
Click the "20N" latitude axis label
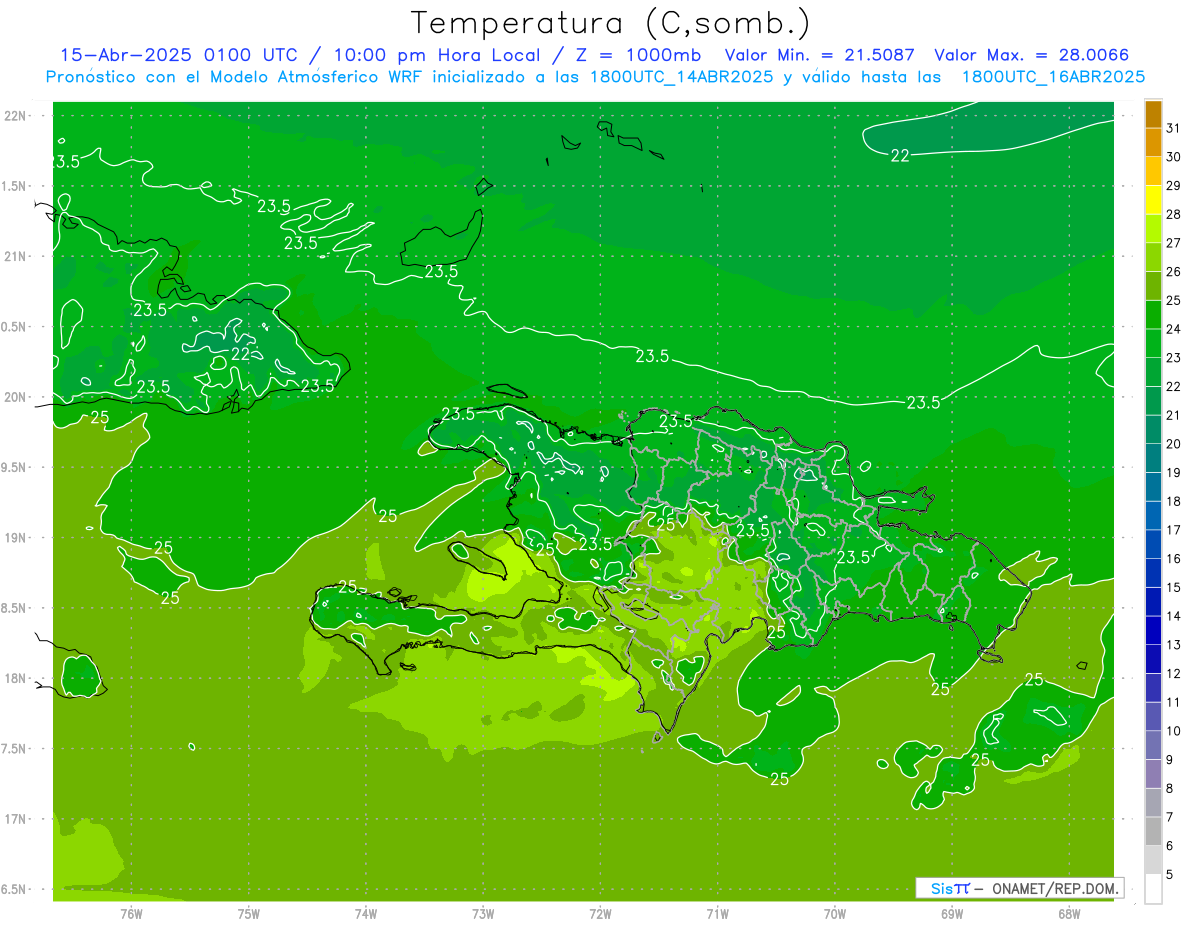tap(15, 397)
